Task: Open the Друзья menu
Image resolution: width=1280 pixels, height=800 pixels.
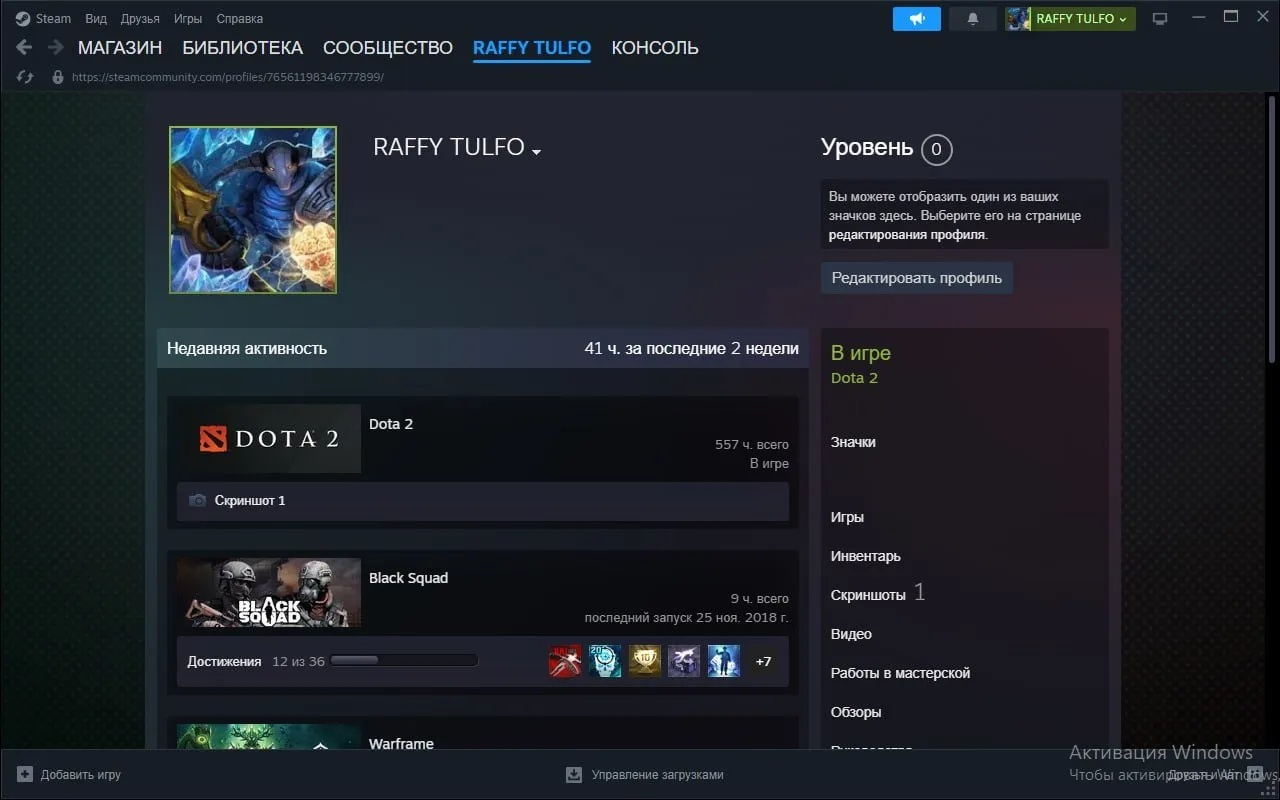Action: (x=140, y=18)
